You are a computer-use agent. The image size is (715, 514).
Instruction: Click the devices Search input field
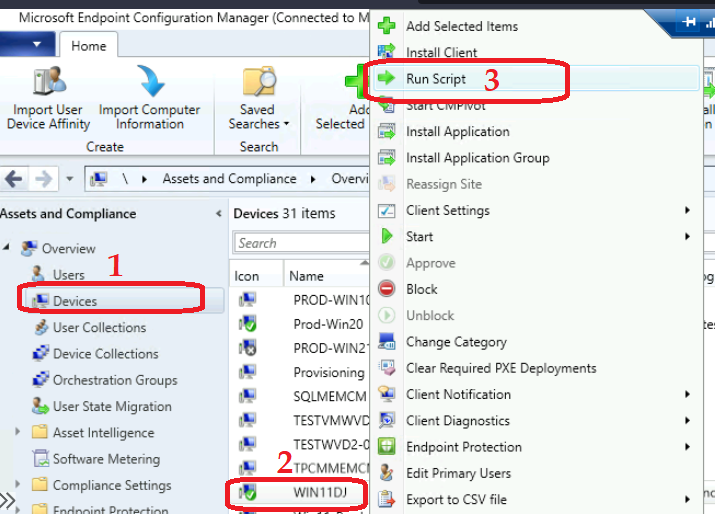[302, 243]
